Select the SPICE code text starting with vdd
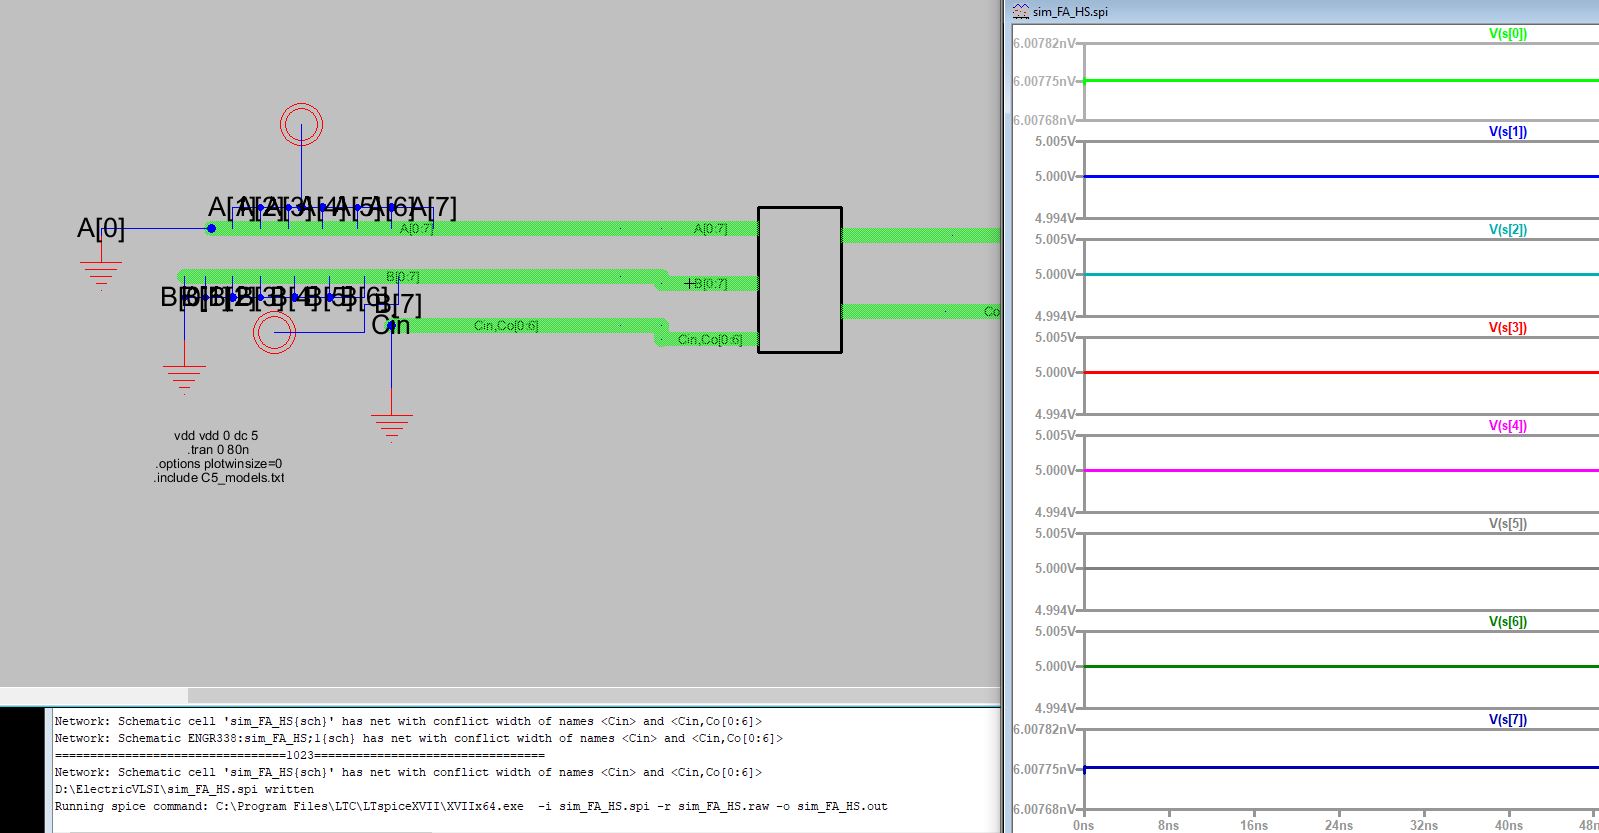This screenshot has width=1599, height=833. click(x=218, y=457)
